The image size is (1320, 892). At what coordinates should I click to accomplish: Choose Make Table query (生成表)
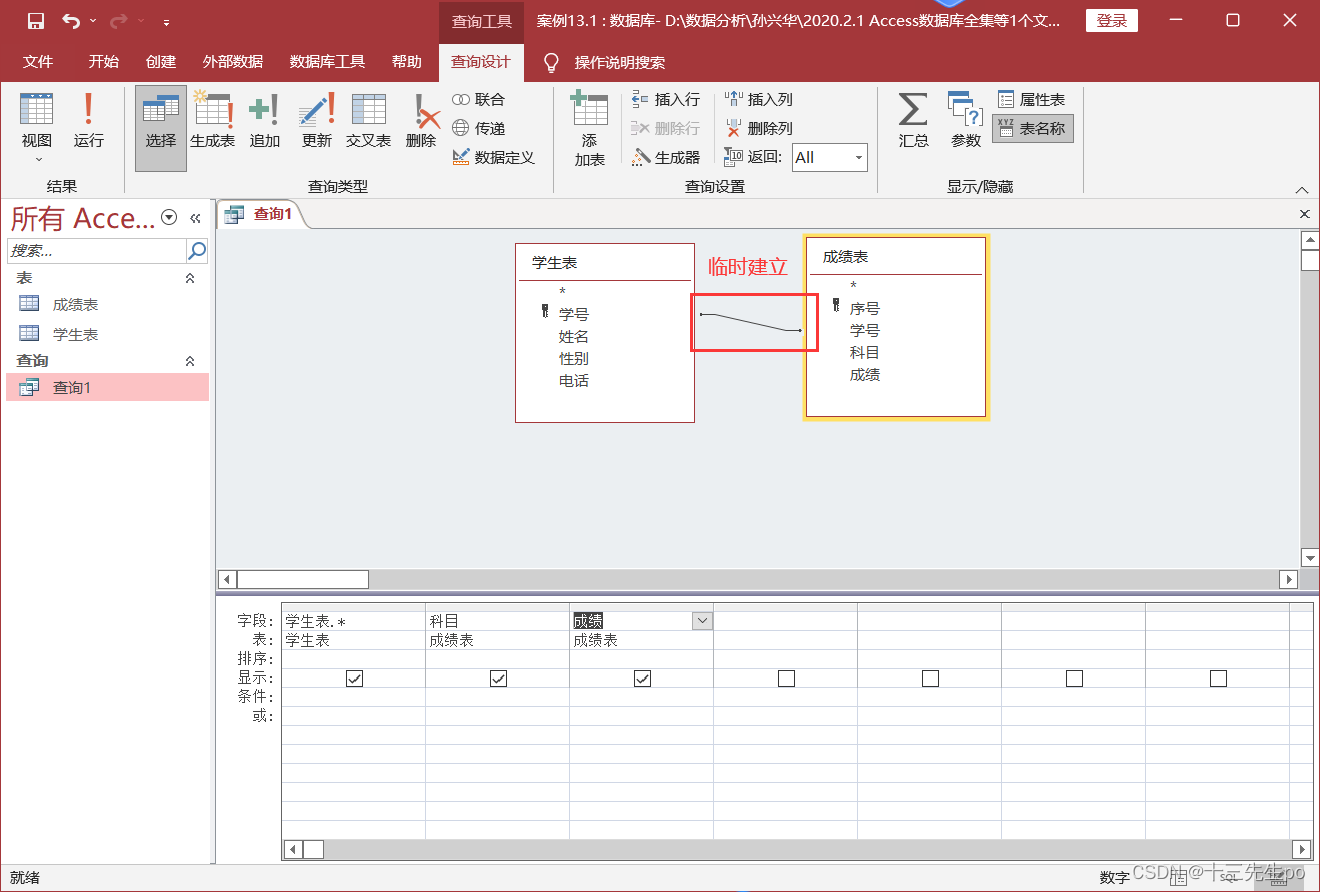(x=212, y=121)
